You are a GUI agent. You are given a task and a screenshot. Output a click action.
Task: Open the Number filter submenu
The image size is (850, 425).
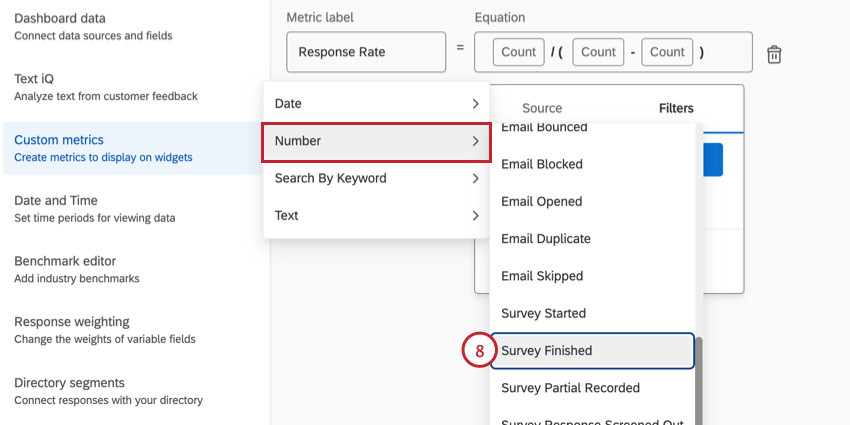[376, 141]
